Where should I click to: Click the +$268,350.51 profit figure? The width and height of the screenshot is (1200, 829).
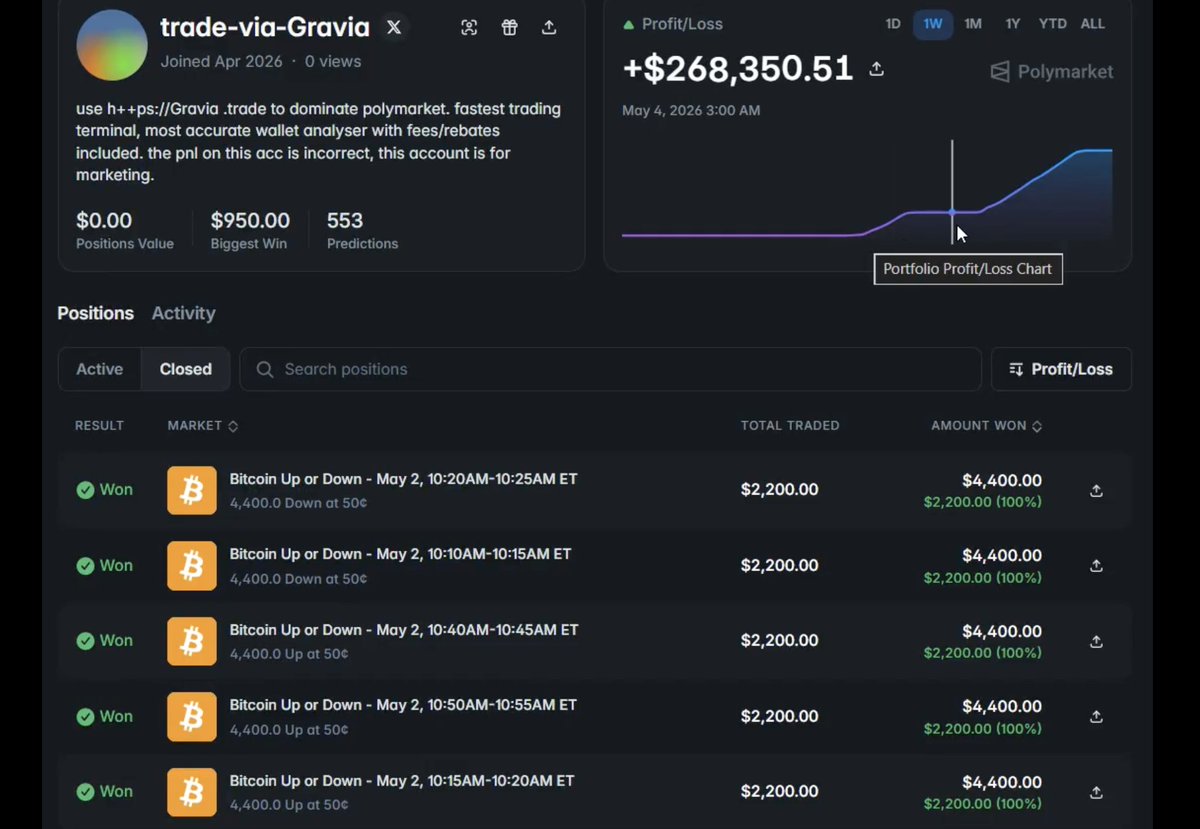[x=738, y=69]
